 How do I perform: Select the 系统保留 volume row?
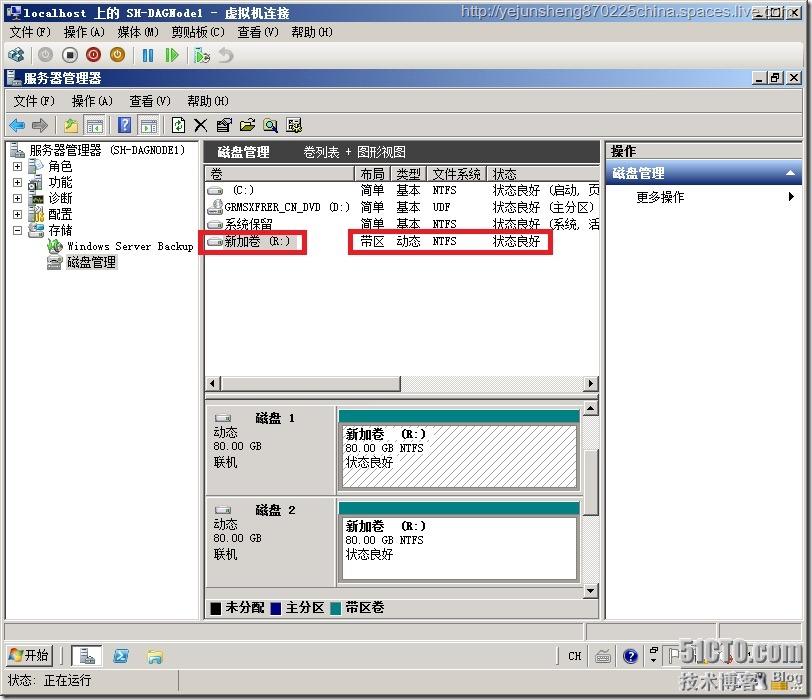coord(402,224)
